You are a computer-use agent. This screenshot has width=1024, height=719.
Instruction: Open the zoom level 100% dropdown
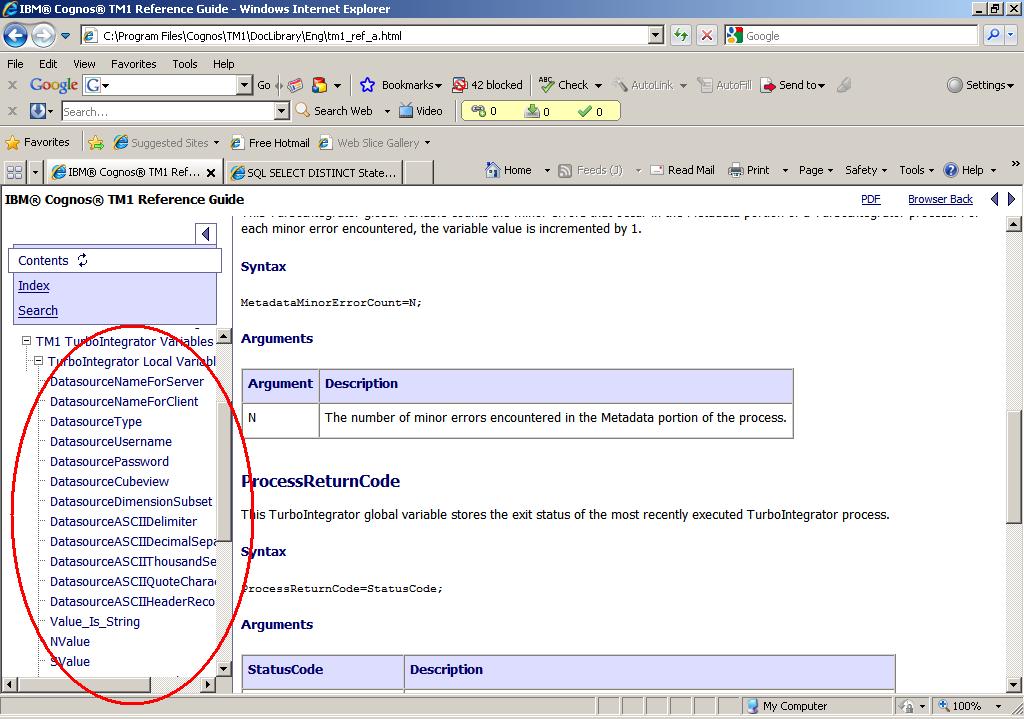[999, 706]
